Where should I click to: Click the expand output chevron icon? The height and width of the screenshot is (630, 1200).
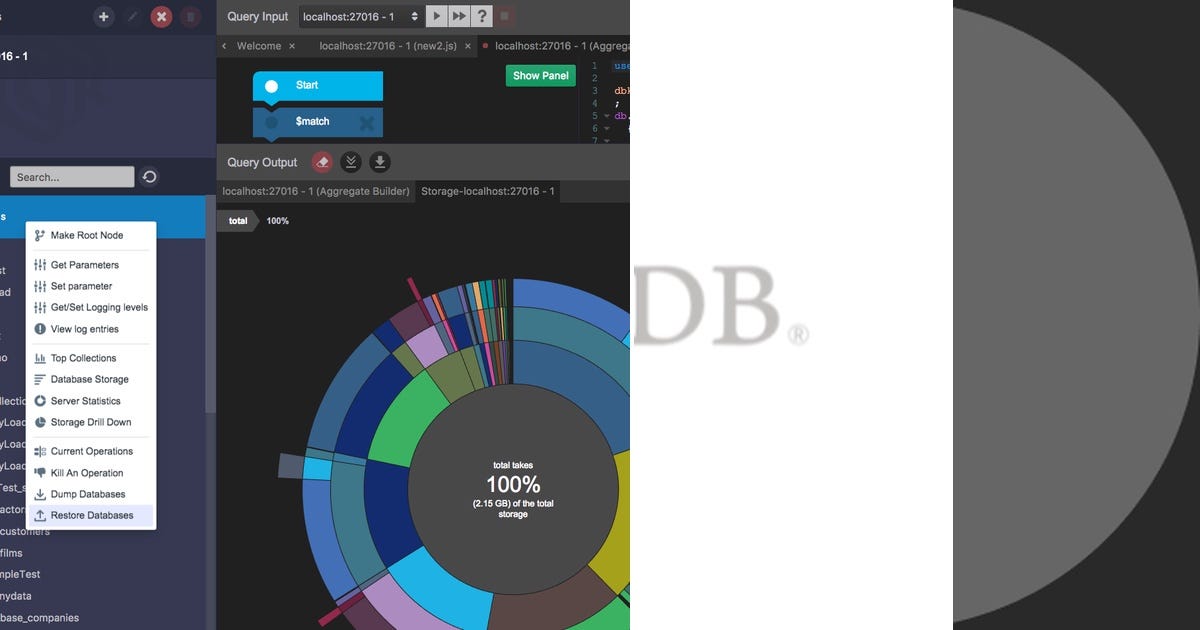point(350,161)
